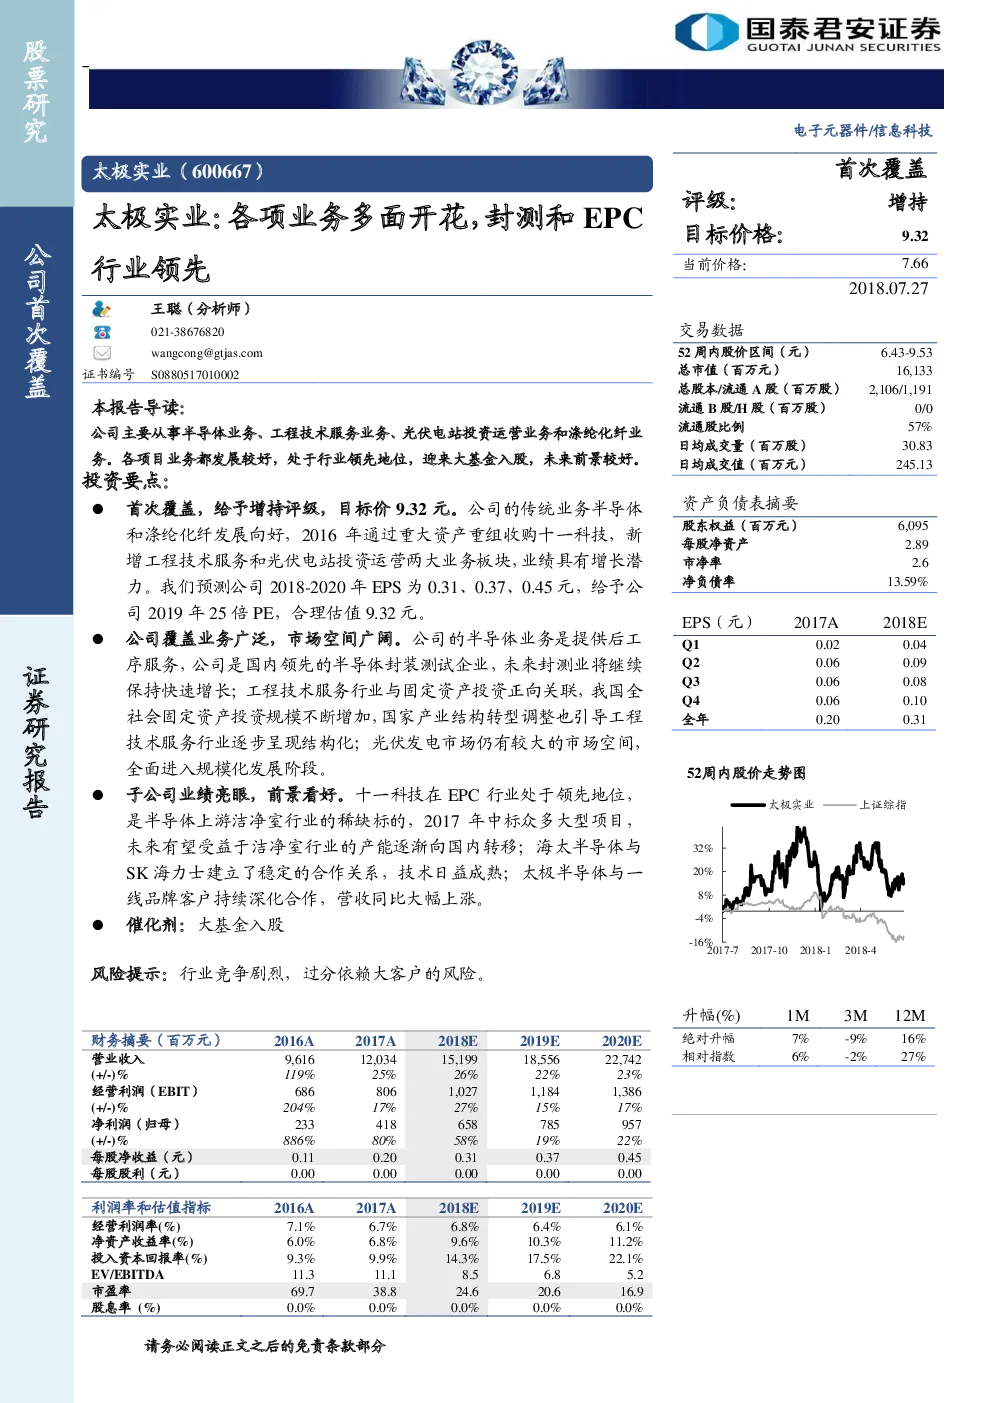Select 2019E net profit value 785
992x1403 pixels.
click(x=549, y=1125)
